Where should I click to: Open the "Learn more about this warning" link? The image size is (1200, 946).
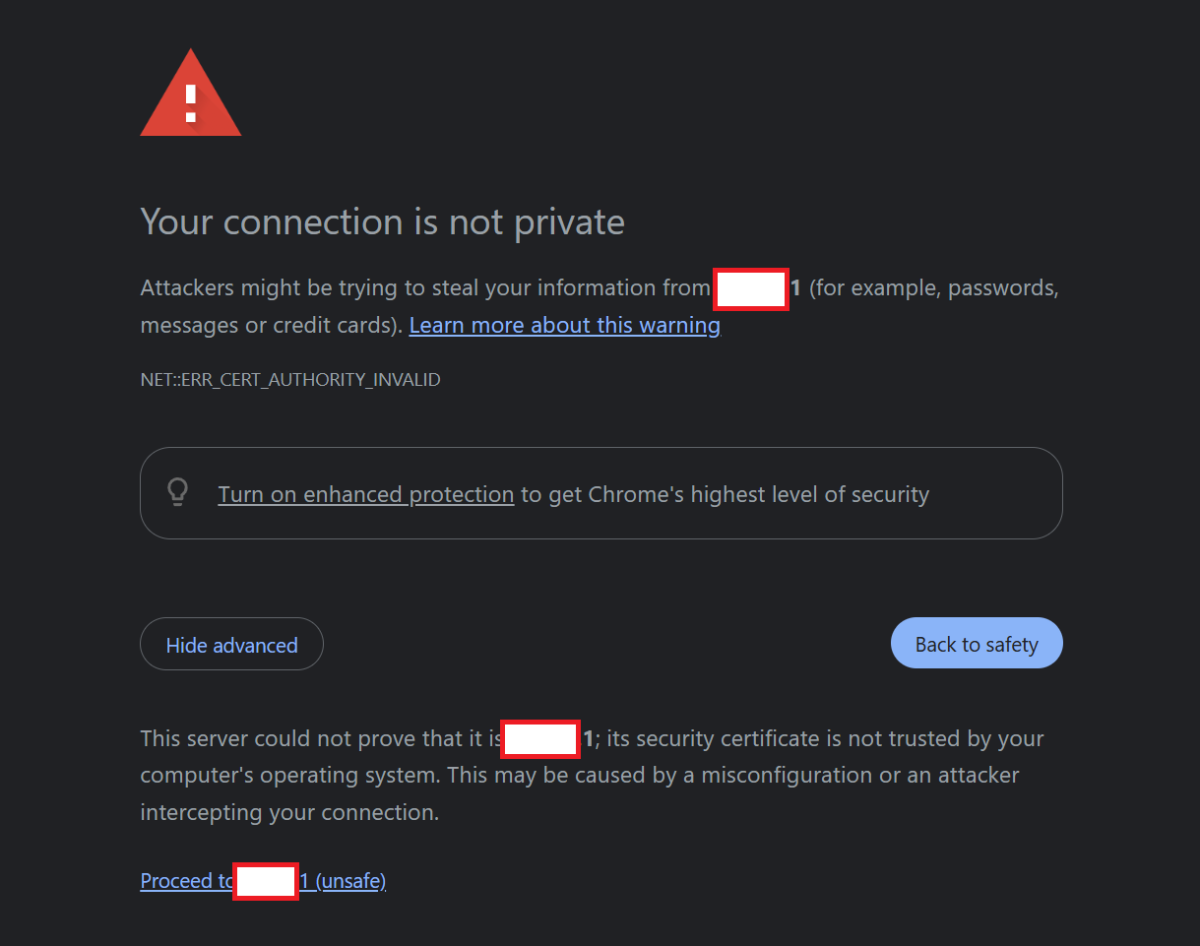click(x=564, y=326)
